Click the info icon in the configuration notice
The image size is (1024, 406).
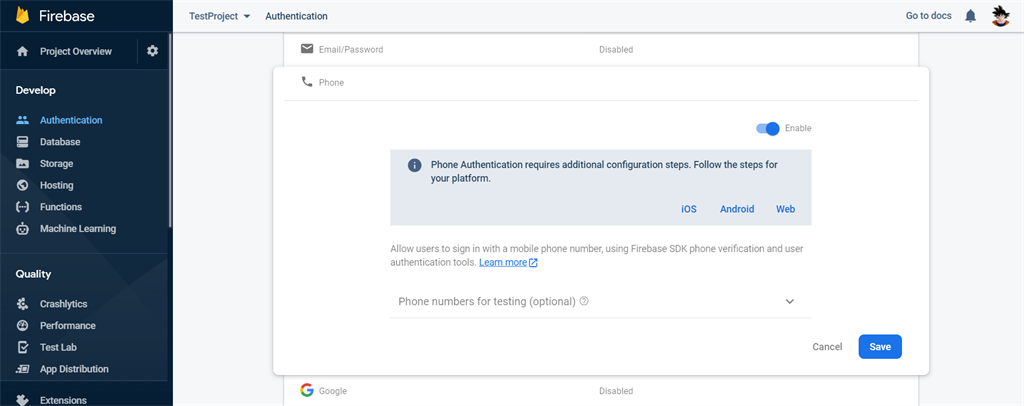coord(415,165)
